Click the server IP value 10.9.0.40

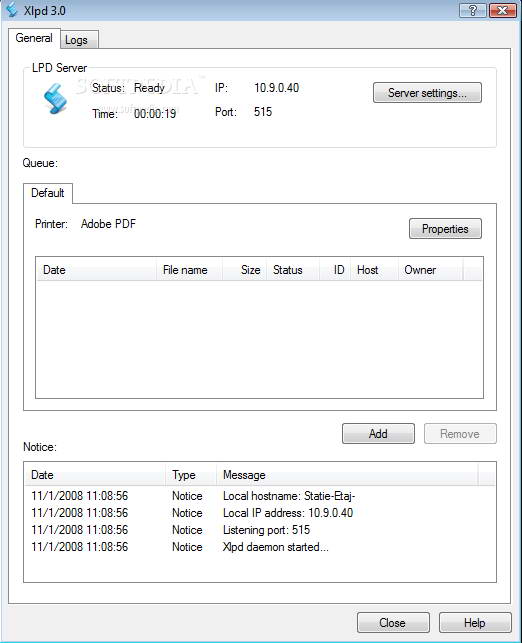[x=276, y=88]
